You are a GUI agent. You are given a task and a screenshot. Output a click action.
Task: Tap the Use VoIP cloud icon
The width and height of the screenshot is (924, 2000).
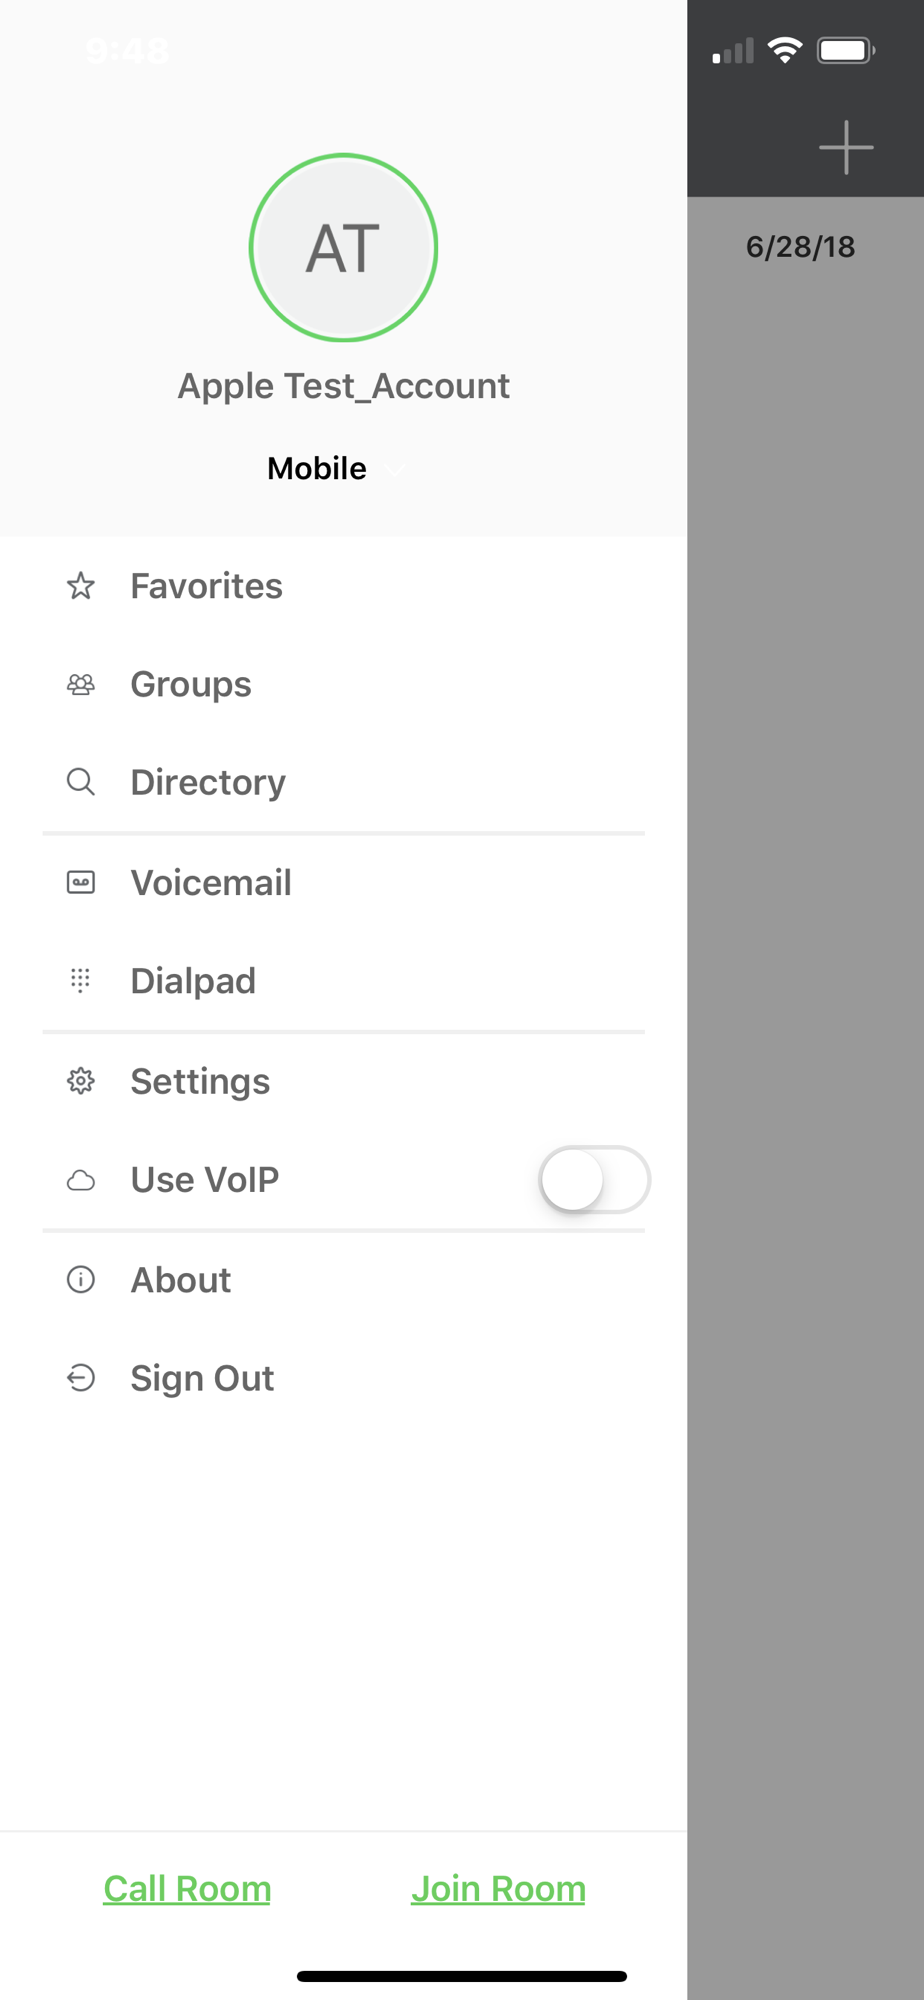[81, 1181]
